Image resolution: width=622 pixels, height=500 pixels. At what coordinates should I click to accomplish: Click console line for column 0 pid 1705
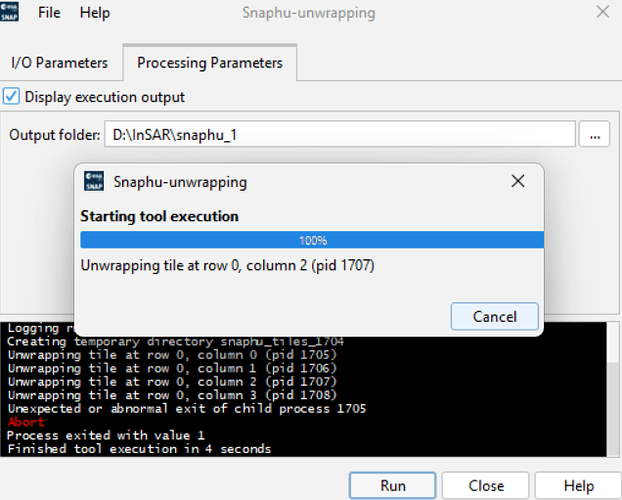[x=172, y=354]
